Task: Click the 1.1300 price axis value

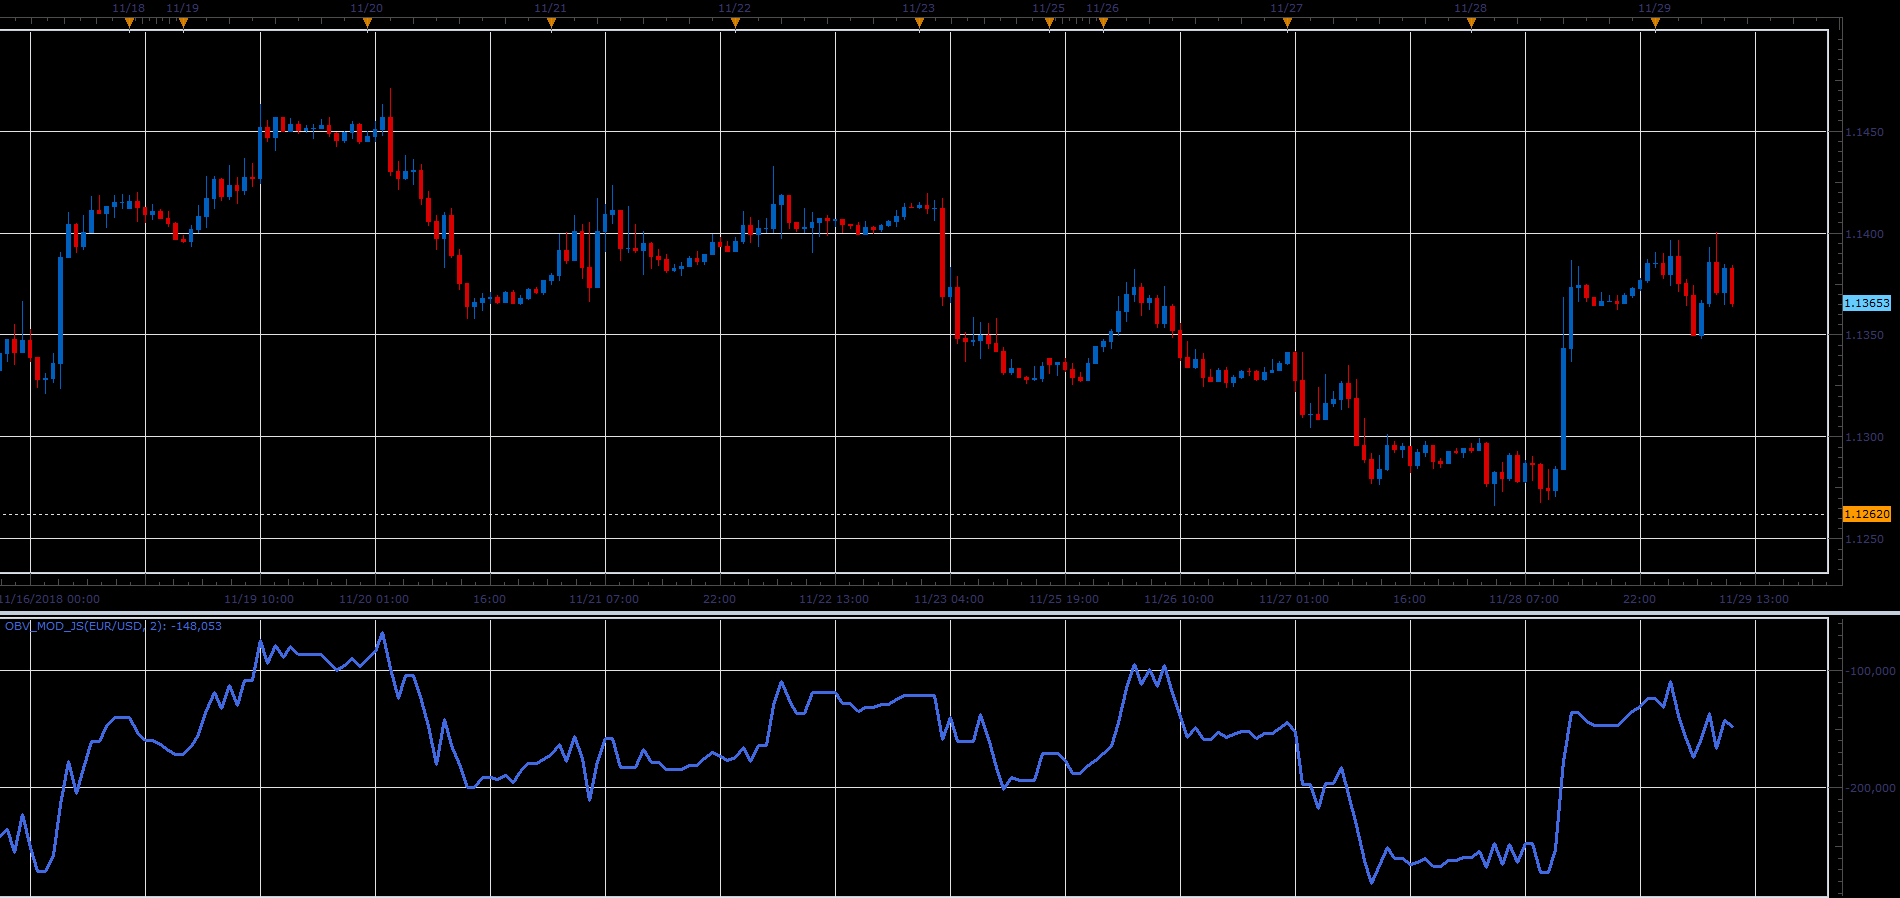Action: click(x=1864, y=437)
